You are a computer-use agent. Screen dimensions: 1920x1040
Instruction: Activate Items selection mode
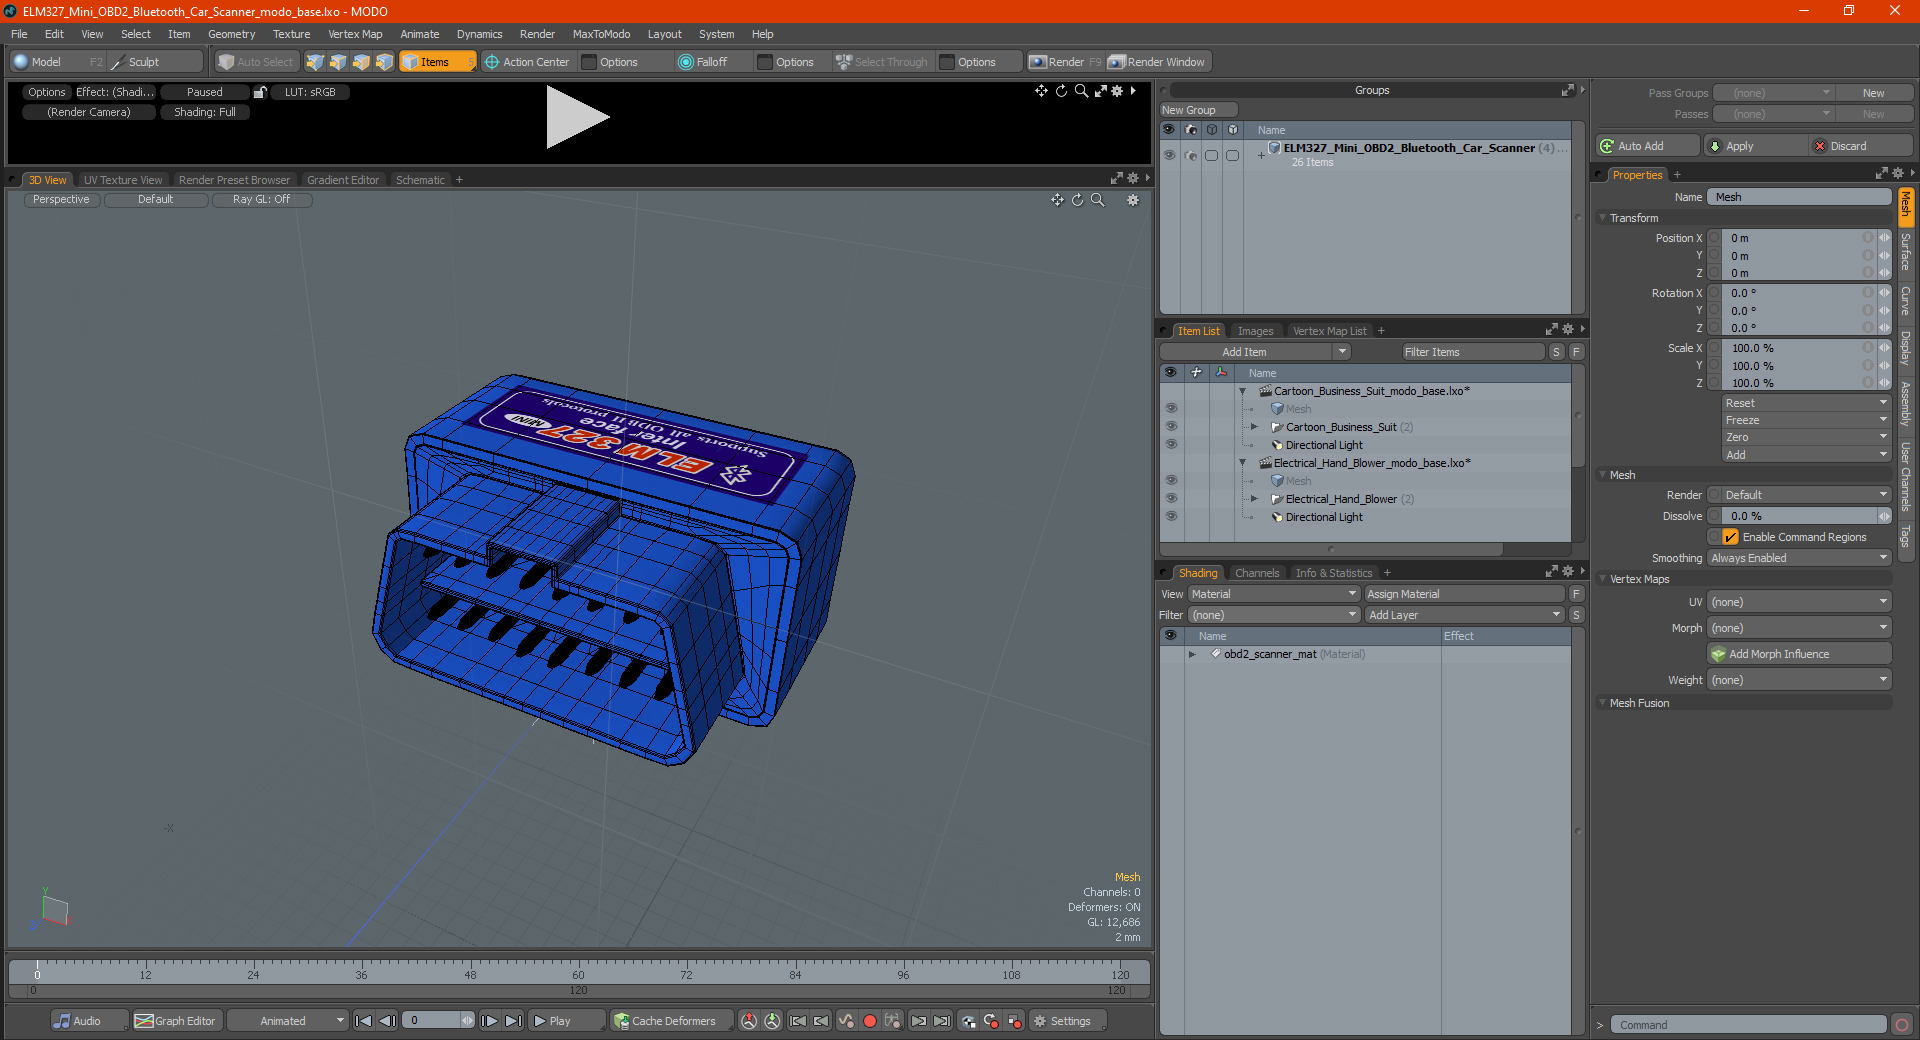pyautogui.click(x=437, y=62)
